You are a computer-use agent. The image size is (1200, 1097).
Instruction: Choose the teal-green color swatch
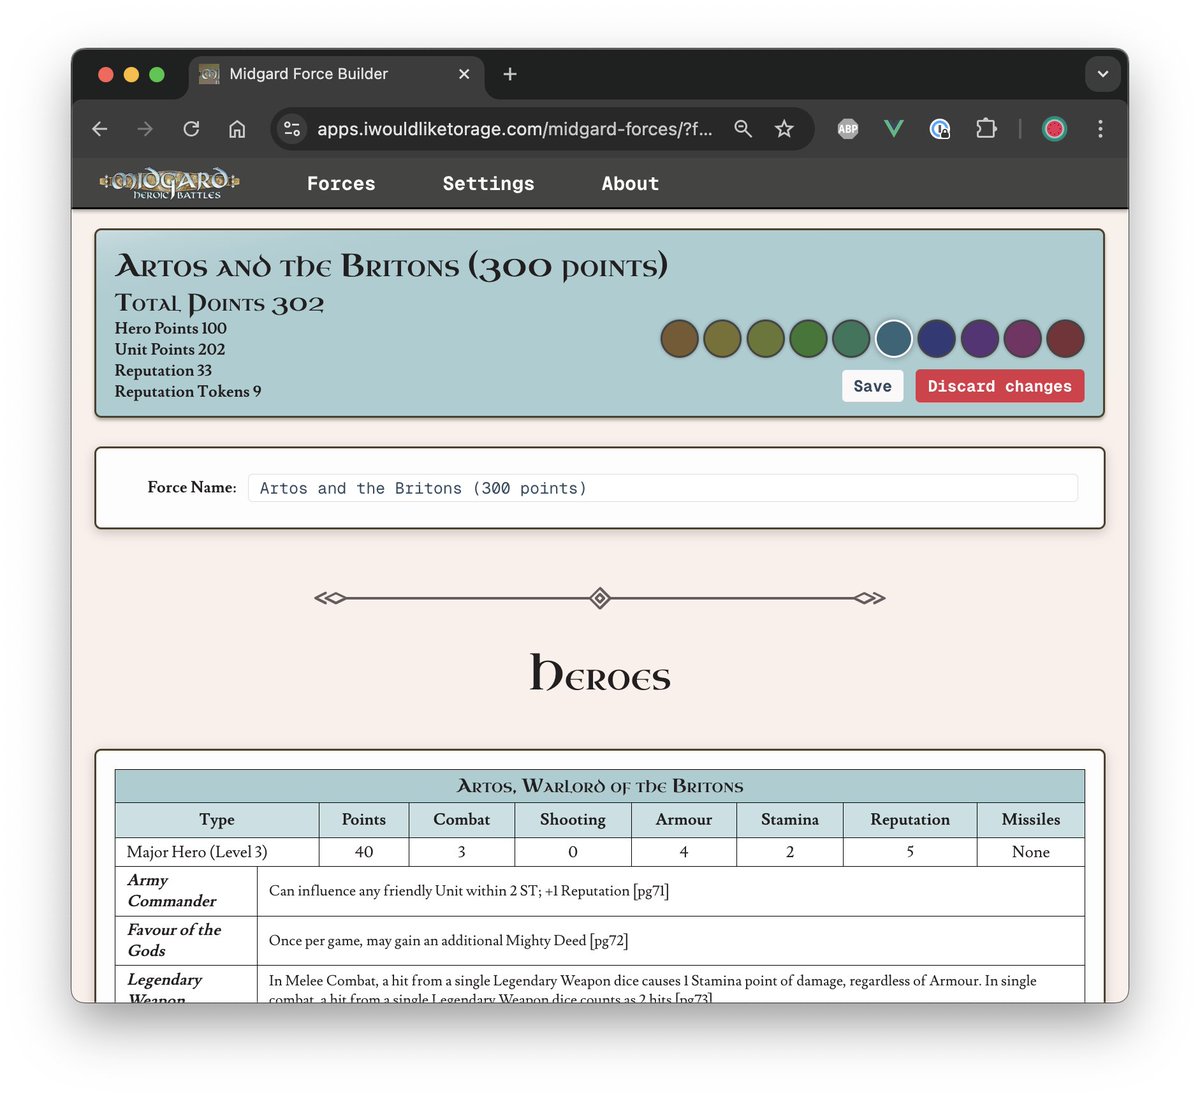(x=851, y=338)
